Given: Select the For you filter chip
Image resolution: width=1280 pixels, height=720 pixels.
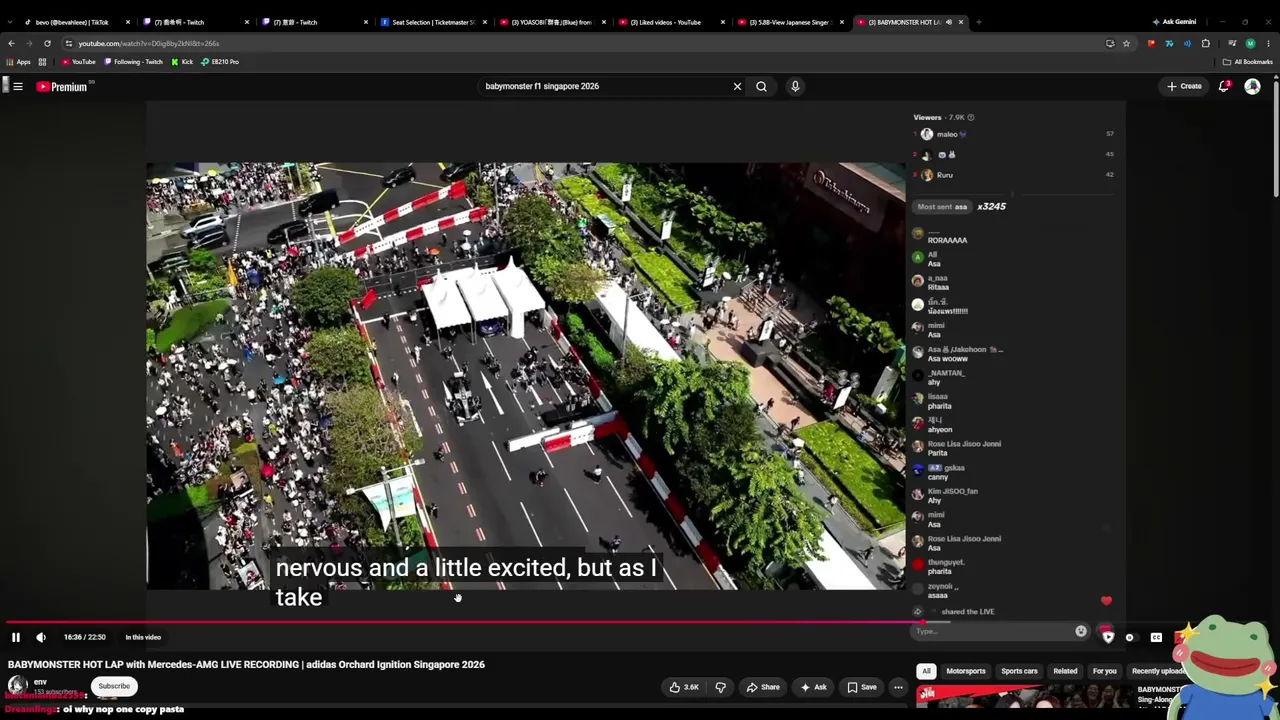Looking at the screenshot, I should (1105, 671).
